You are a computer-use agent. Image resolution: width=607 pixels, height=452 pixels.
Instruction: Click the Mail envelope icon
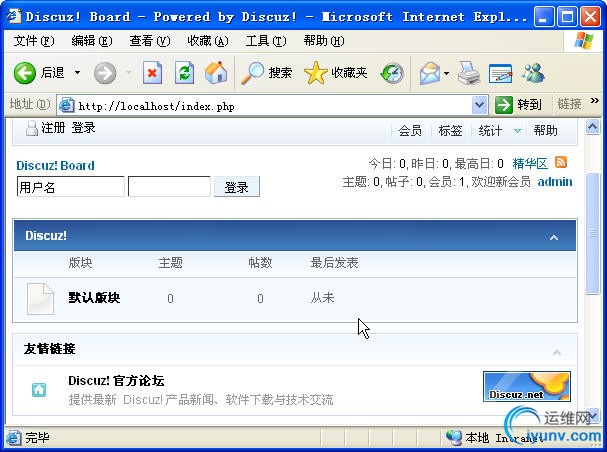pyautogui.click(x=430, y=73)
